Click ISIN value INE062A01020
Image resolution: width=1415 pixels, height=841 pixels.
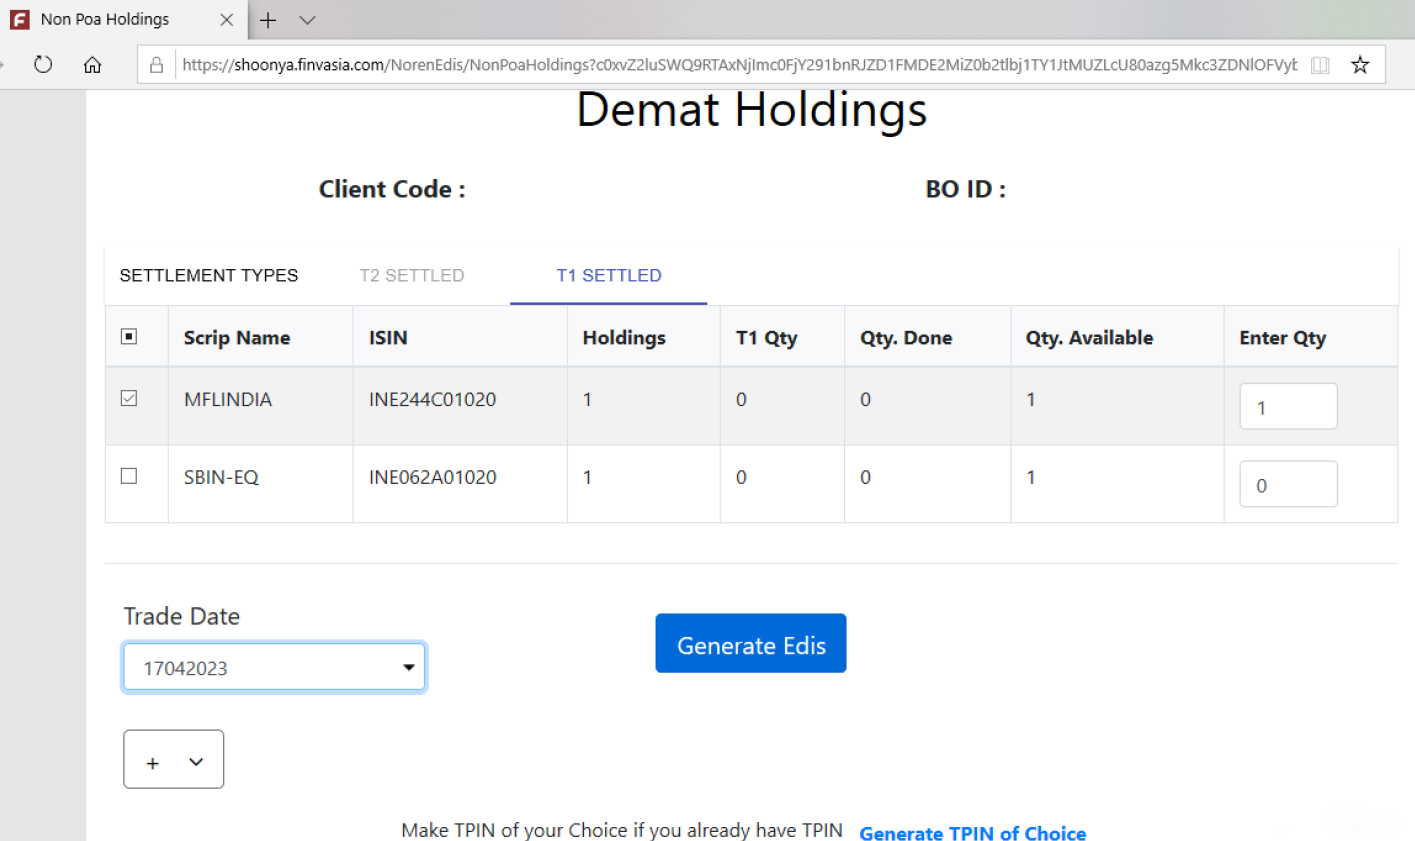coord(433,477)
